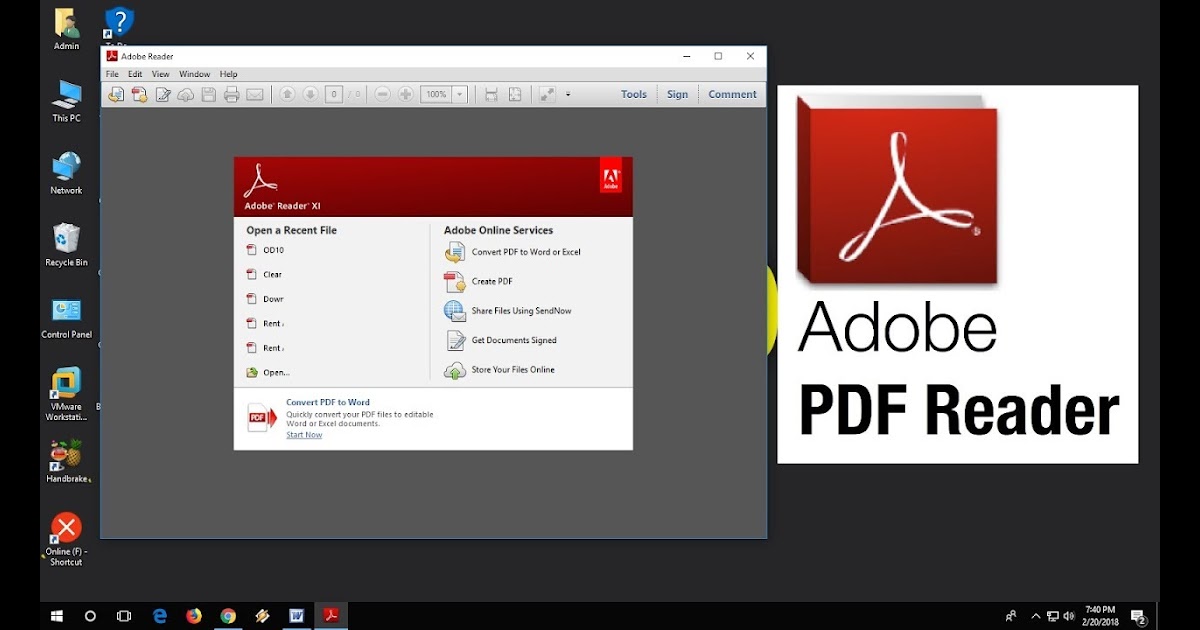Viewport: 1200px width, 630px height.
Task: Click the 100% zoom value field
Action: (436, 94)
